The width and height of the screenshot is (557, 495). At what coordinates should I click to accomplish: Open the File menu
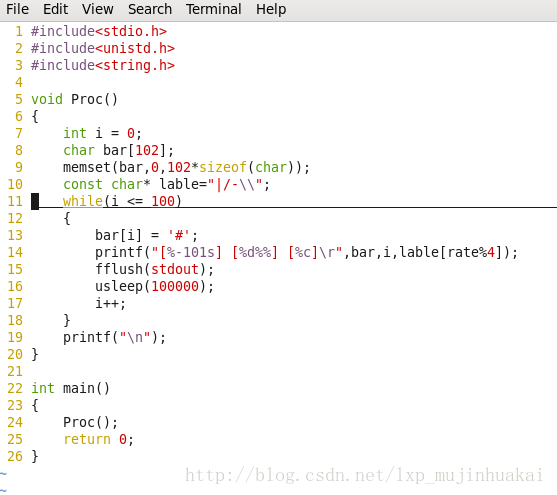click(17, 9)
